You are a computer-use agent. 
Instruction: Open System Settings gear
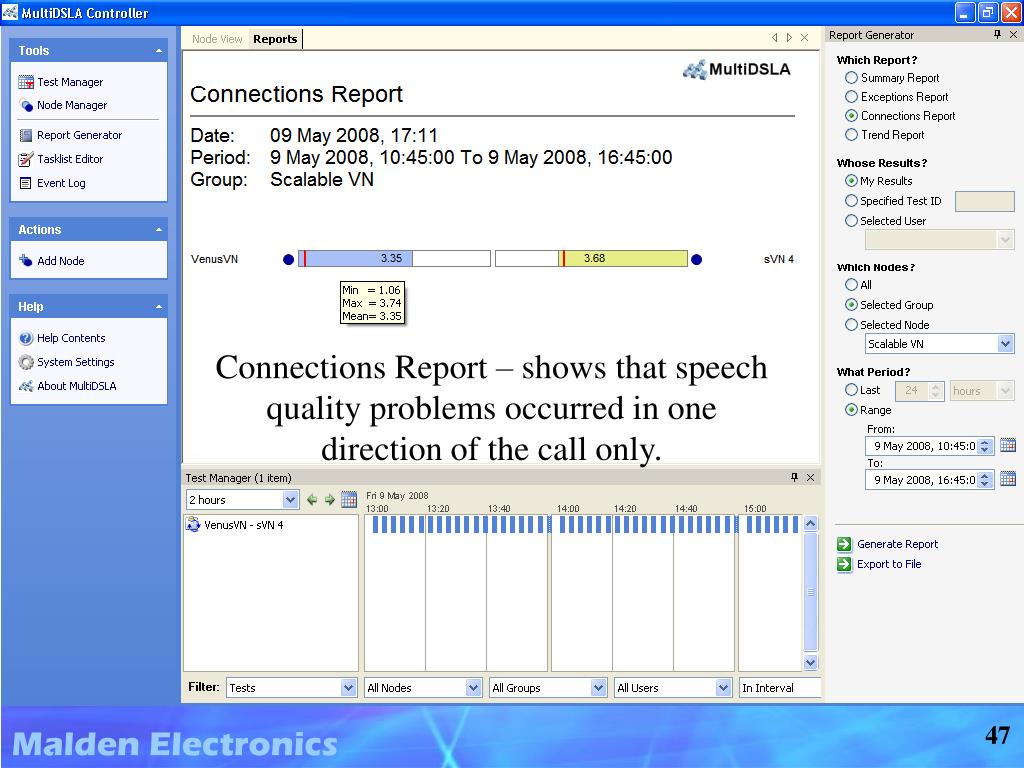click(x=25, y=362)
